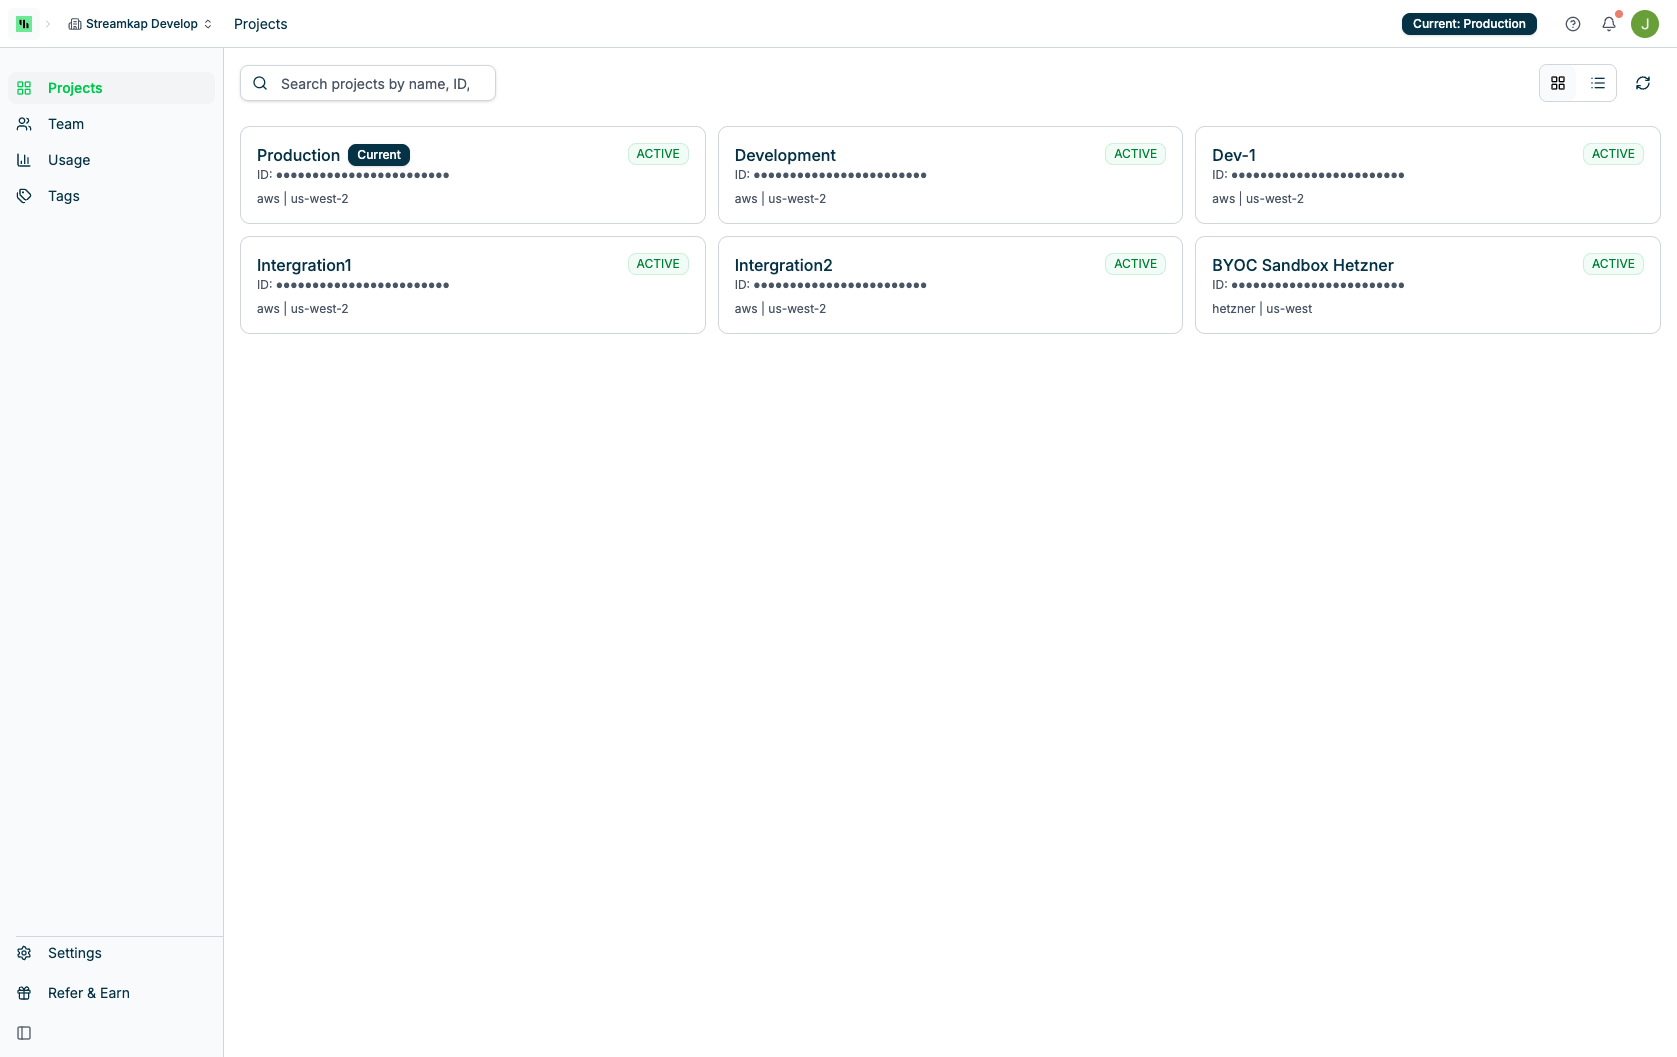
Task: Open the user avatar menu
Action: [1645, 23]
